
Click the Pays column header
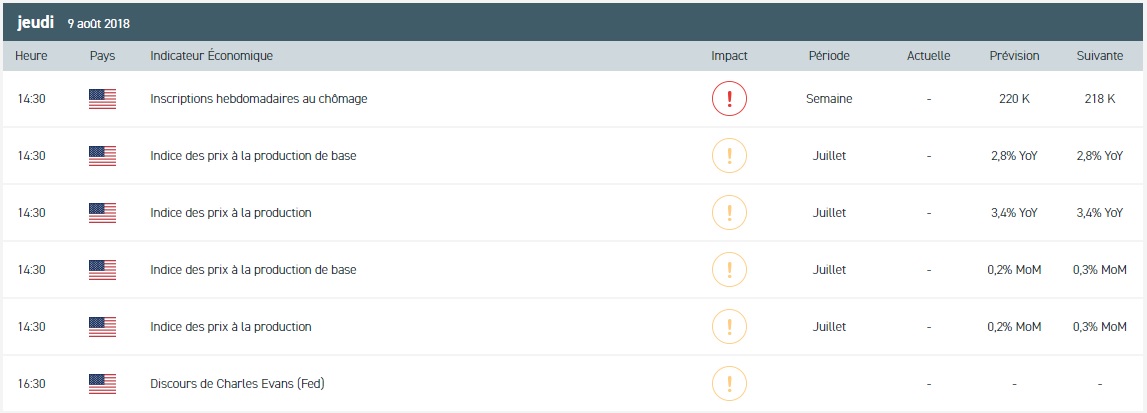[102, 56]
